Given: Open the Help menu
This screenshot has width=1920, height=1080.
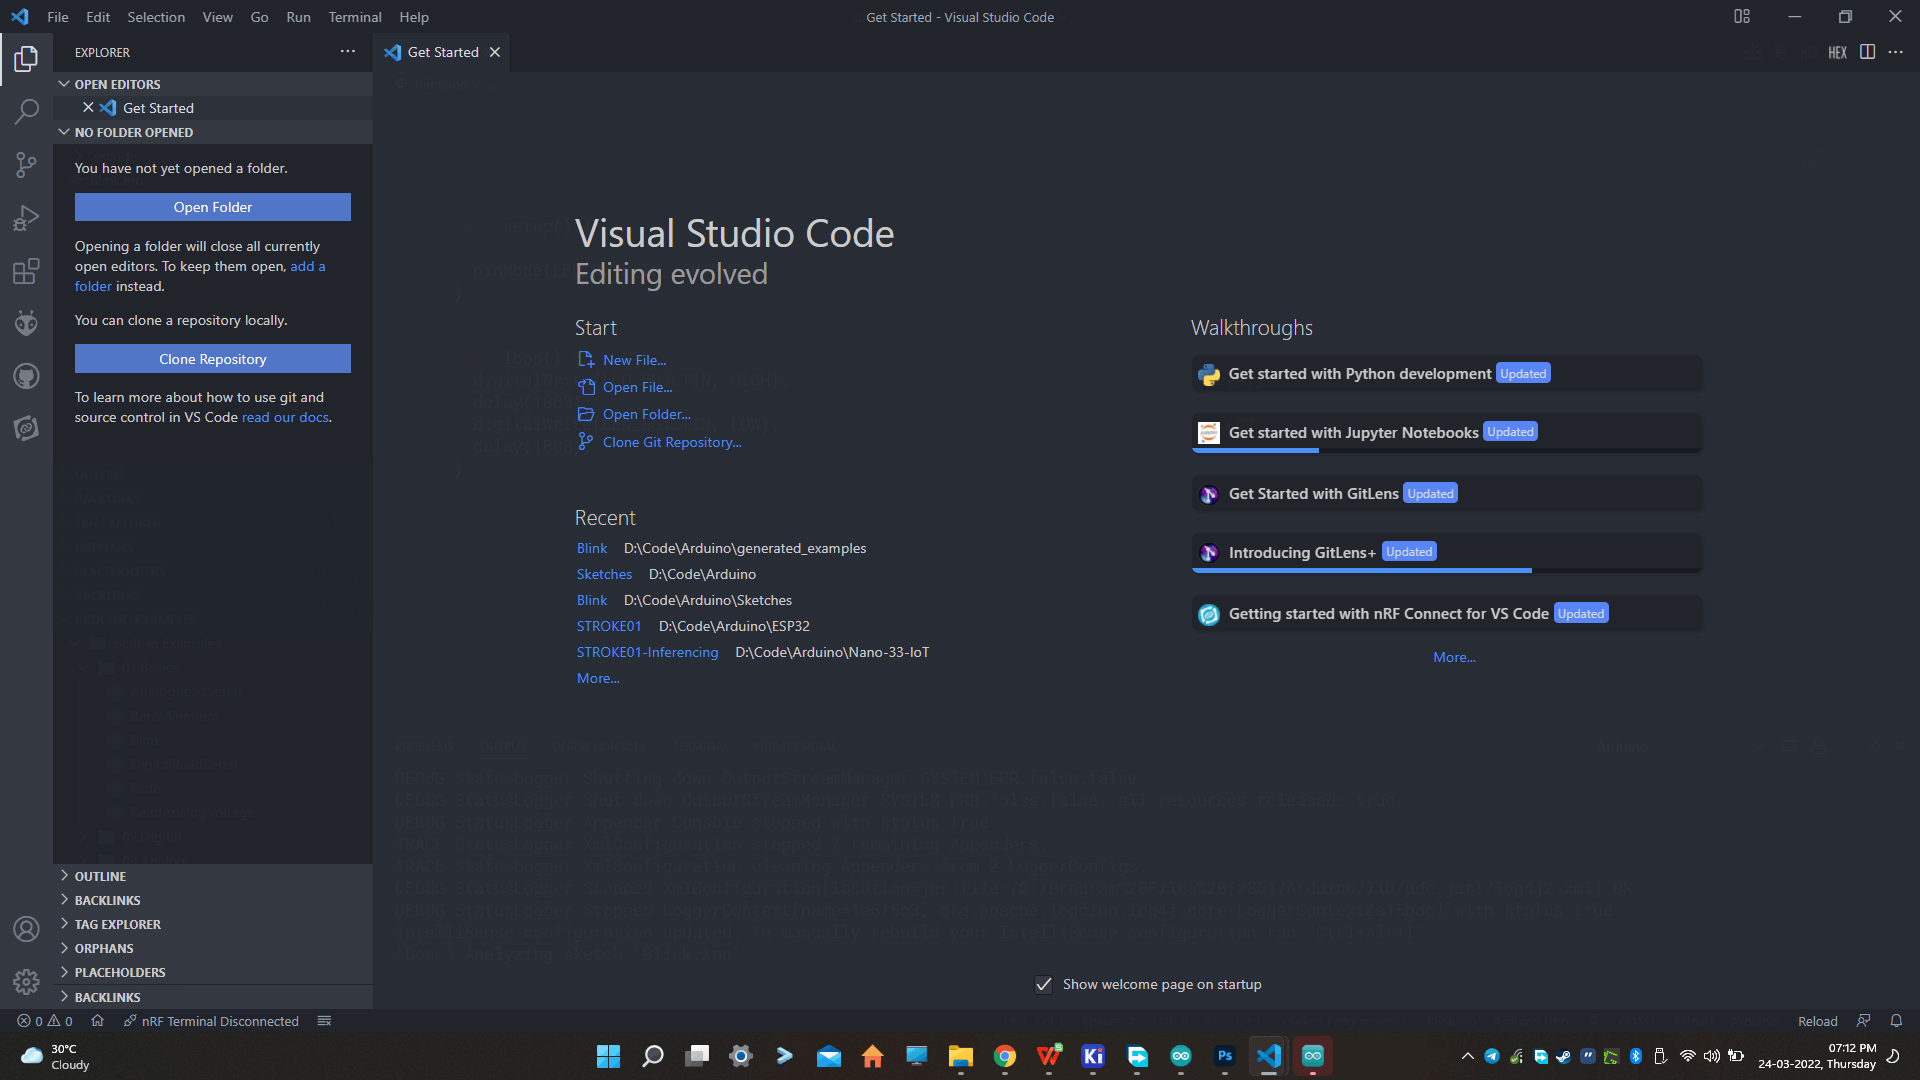Looking at the screenshot, I should tap(414, 17).
